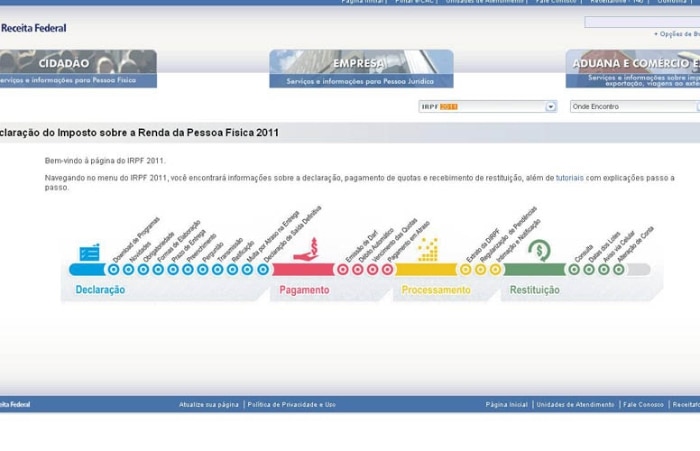Open the Empresa banner
The height and width of the screenshot is (451, 700).
click(x=361, y=68)
